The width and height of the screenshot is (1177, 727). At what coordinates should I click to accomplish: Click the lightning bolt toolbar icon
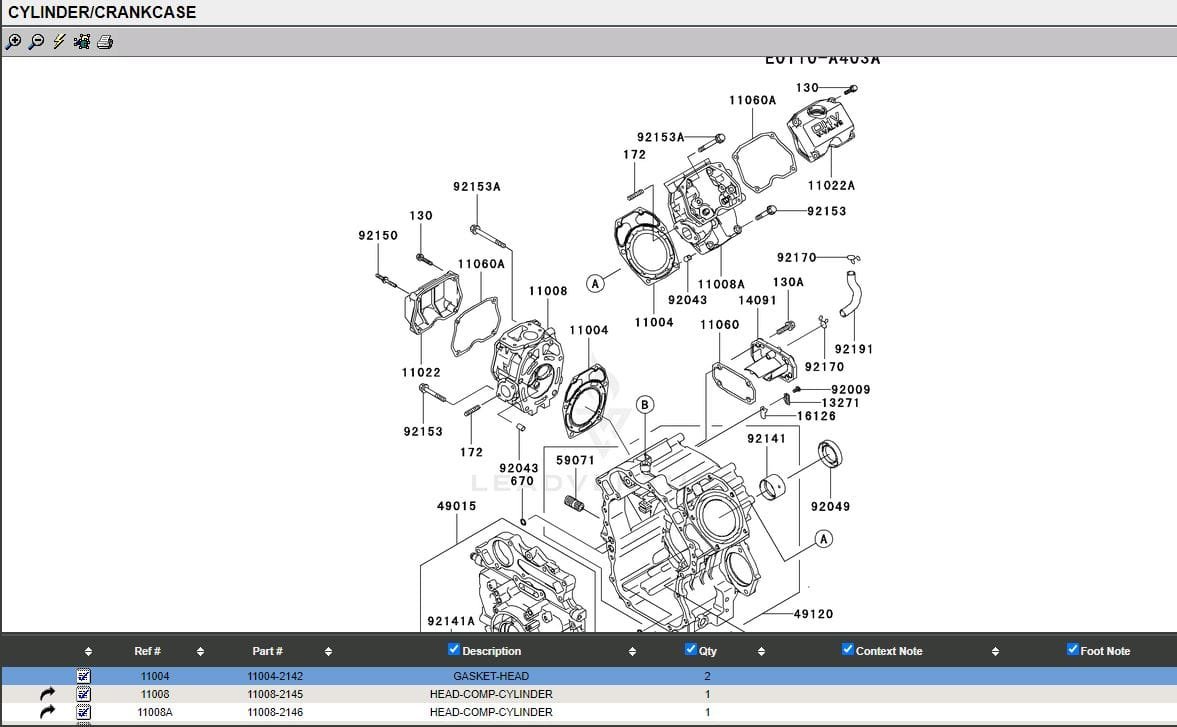pyautogui.click(x=59, y=42)
